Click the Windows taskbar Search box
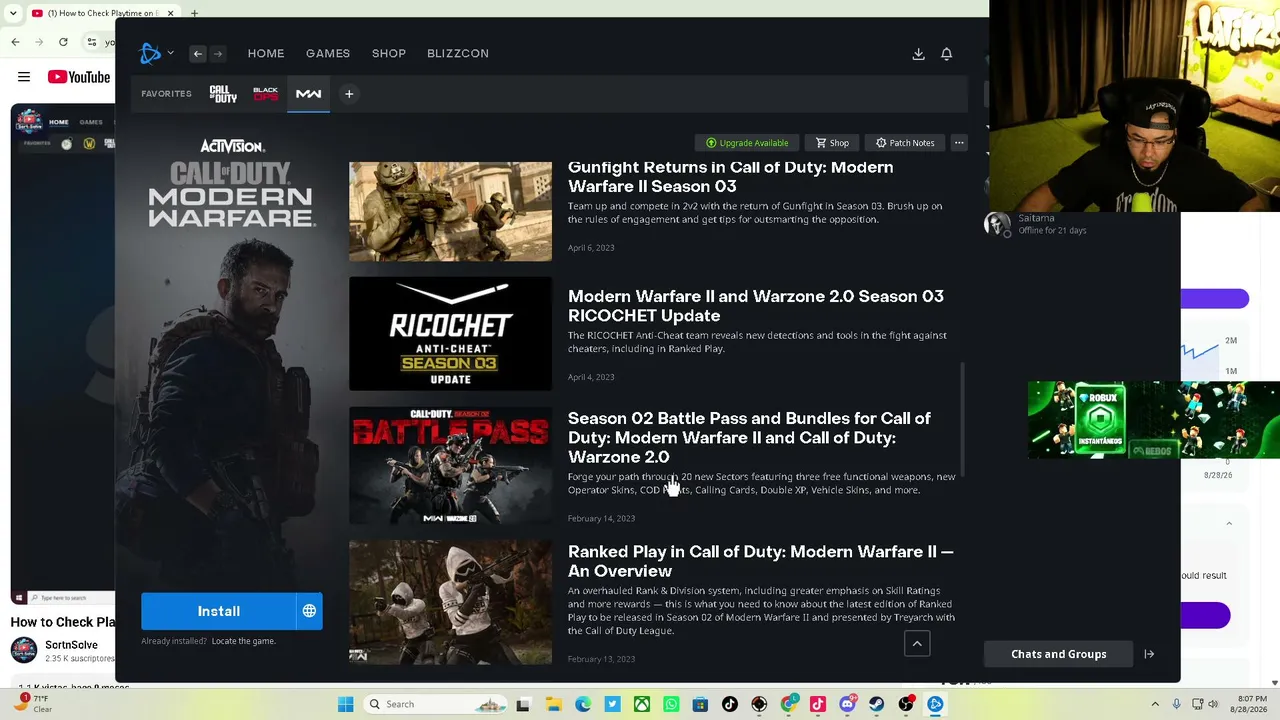1280x720 pixels. pos(435,704)
